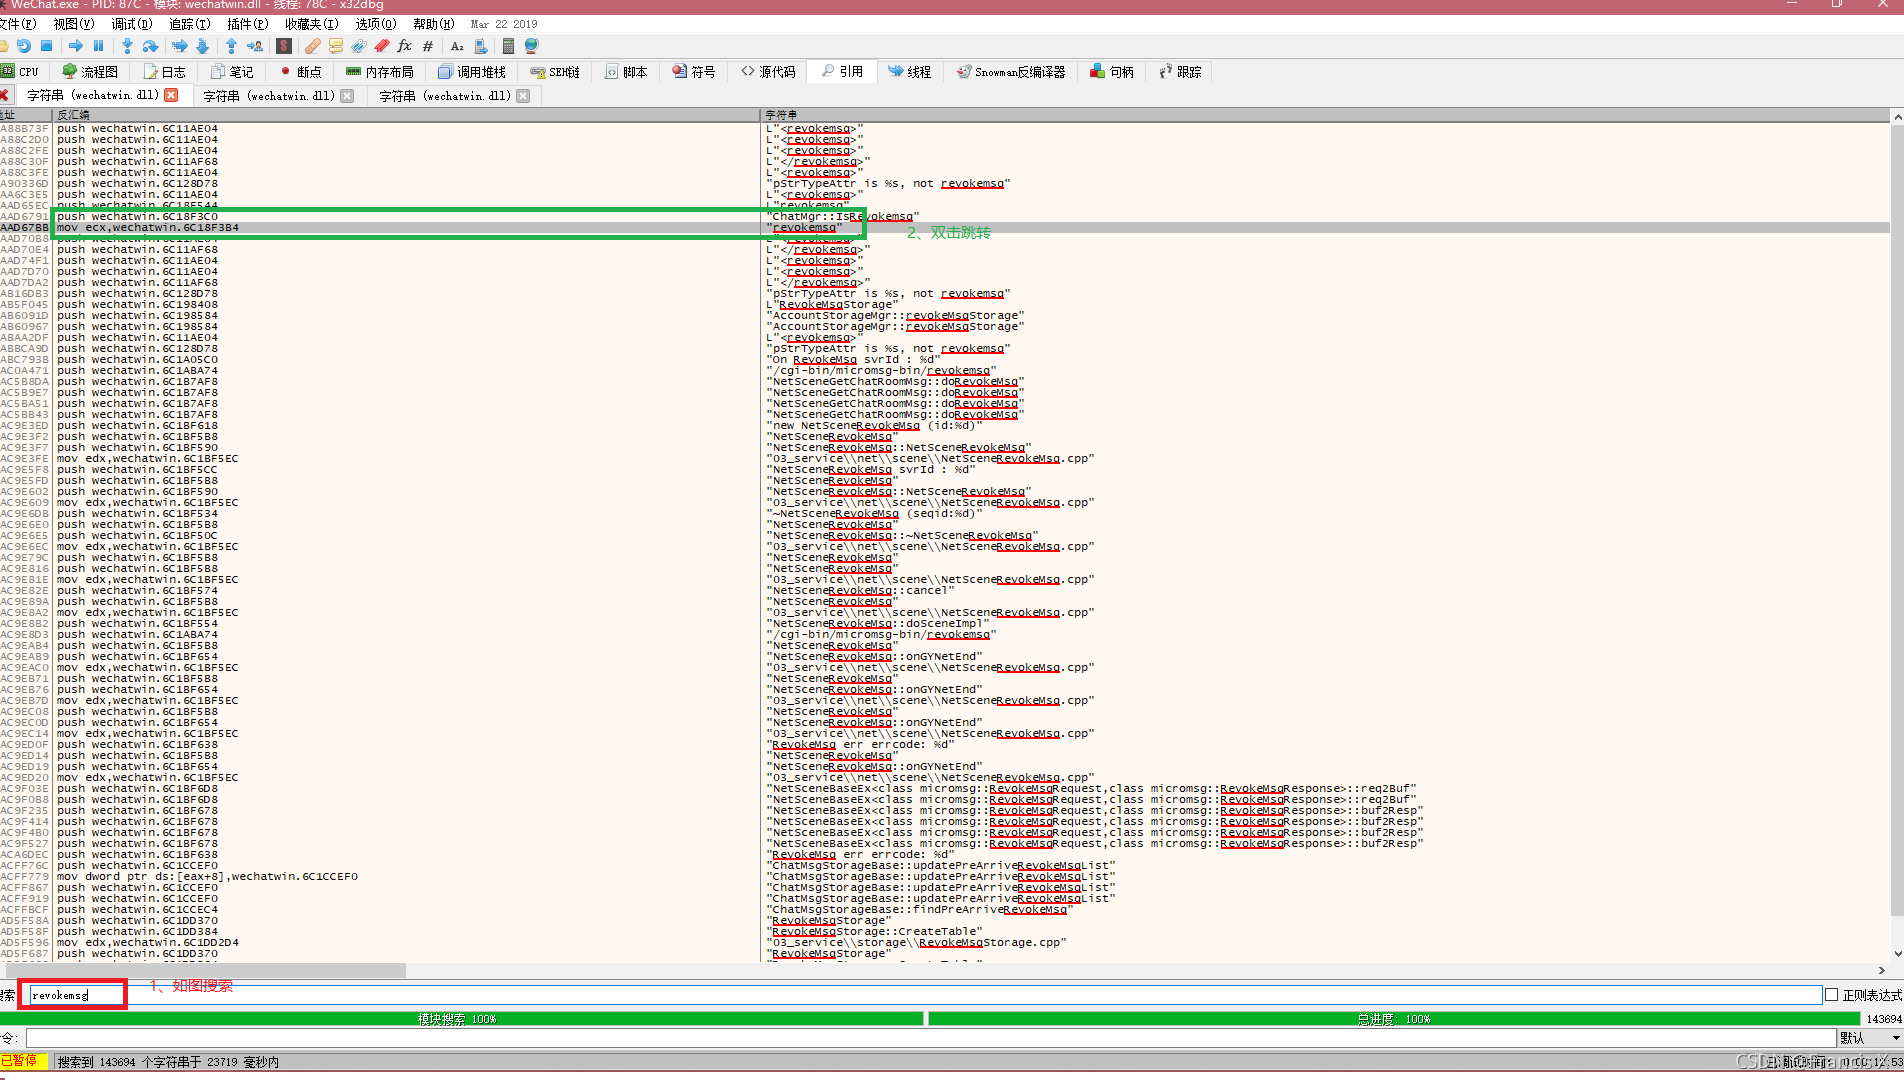Switch to the 调用堆栈 (Call Stack) tab
Screen dimensions: 1904x1080
pyautogui.click(x=472, y=72)
